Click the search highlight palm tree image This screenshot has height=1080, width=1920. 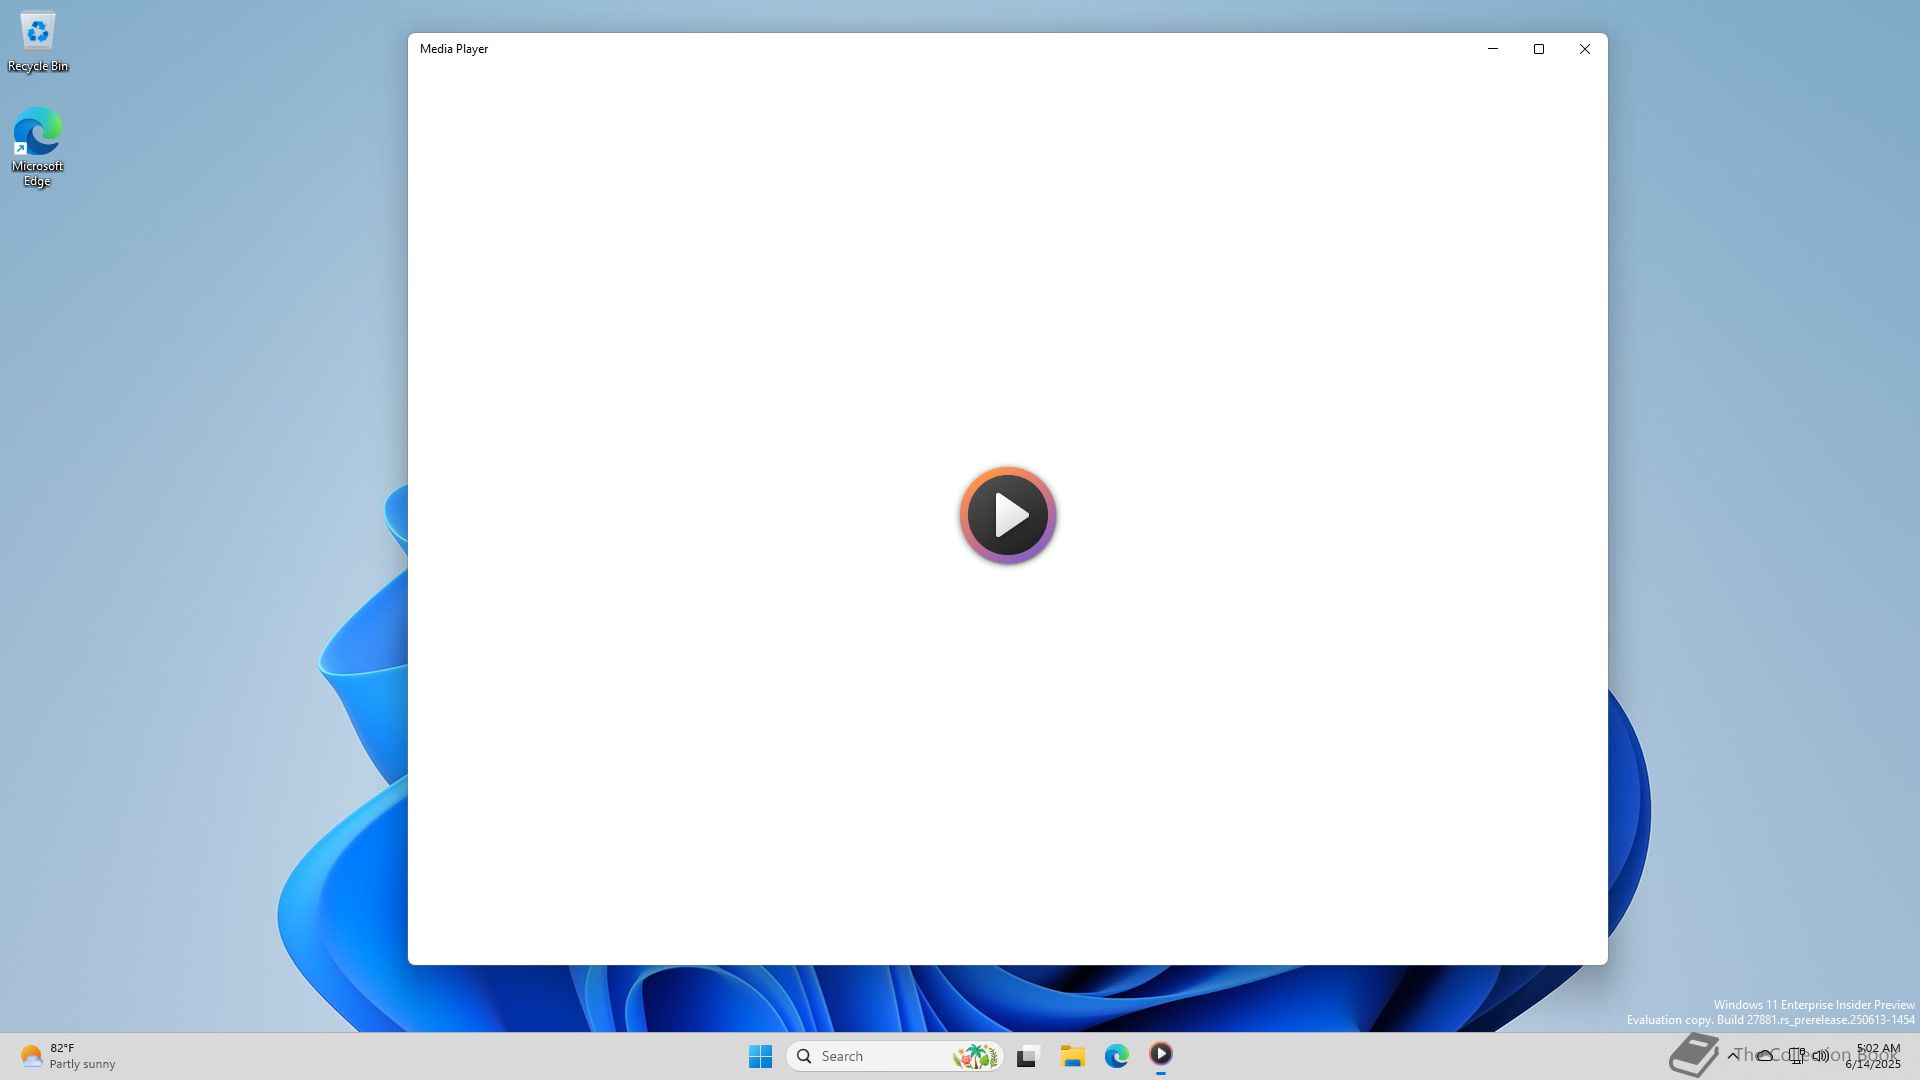975,1056
